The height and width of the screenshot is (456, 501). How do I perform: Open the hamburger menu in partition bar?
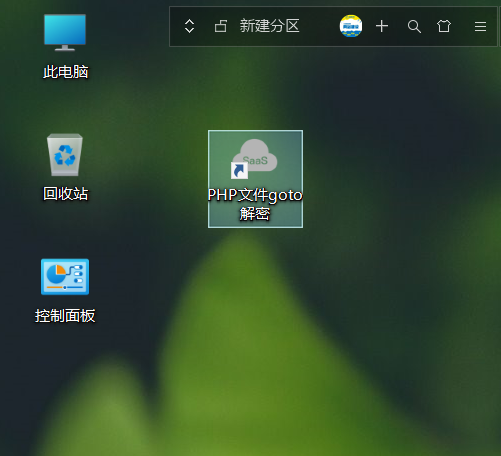pyautogui.click(x=480, y=26)
